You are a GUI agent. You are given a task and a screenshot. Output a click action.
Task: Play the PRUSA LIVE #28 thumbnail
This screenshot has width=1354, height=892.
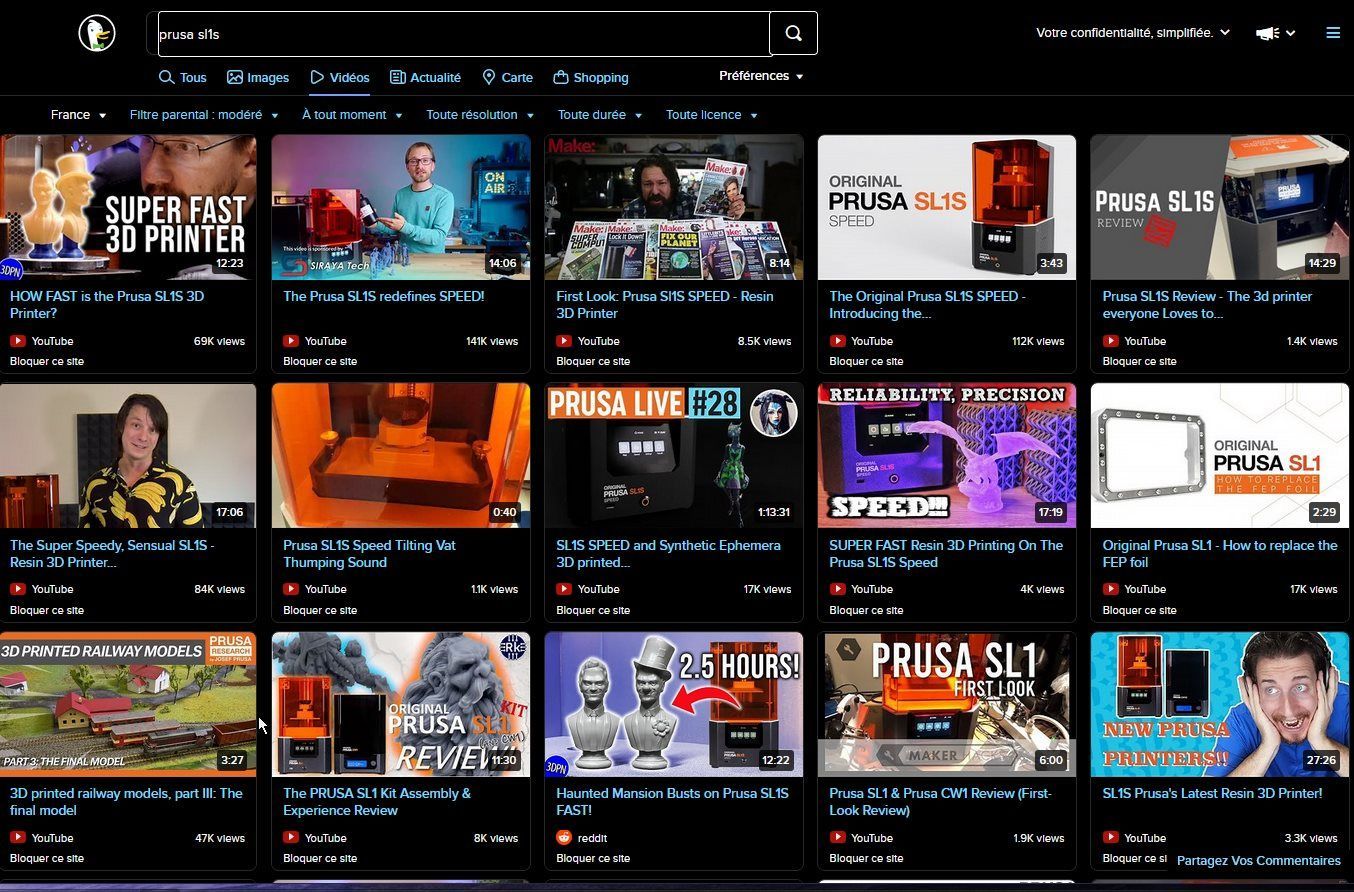coord(674,456)
